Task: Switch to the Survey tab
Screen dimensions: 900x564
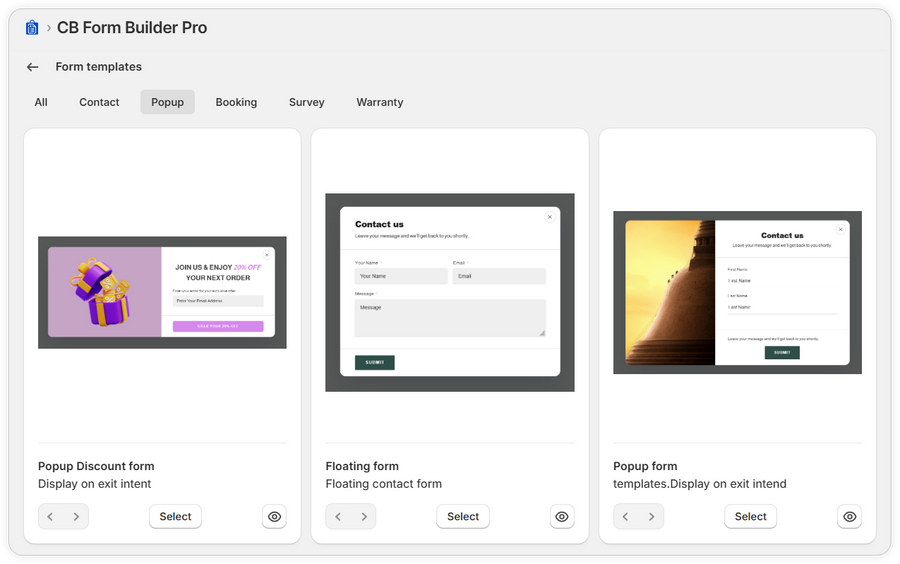Action: coord(307,102)
